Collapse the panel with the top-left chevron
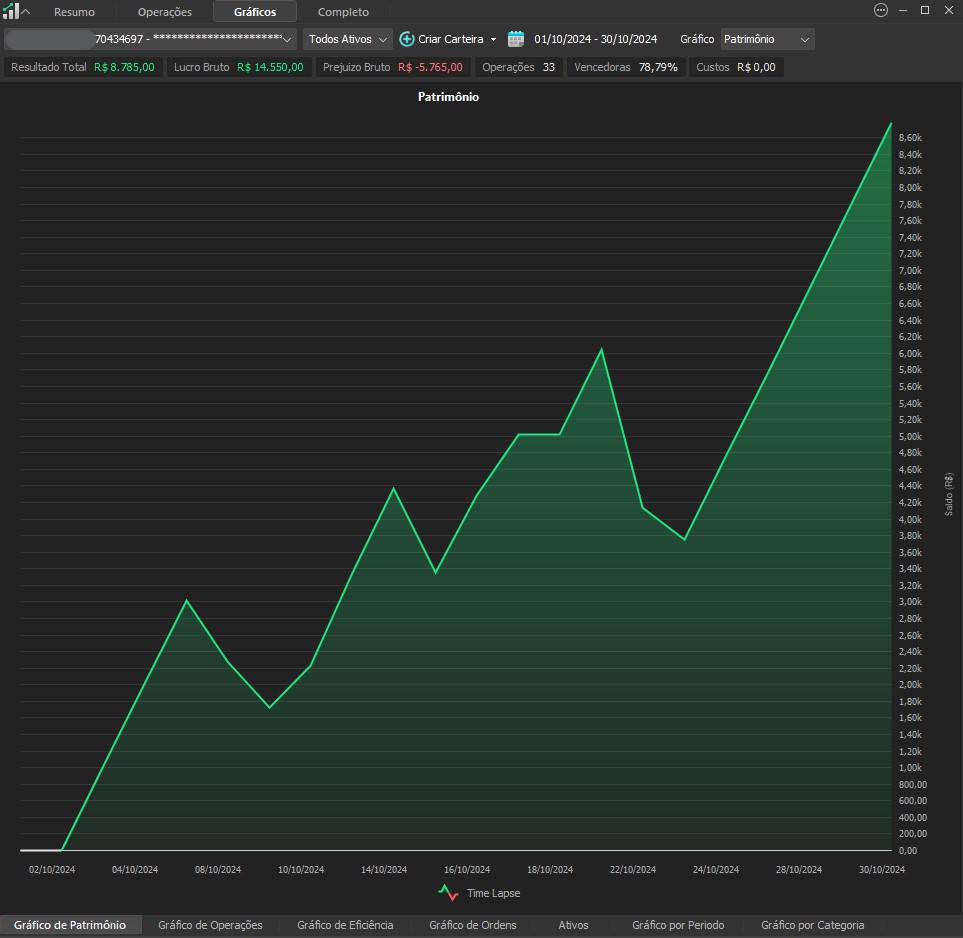The image size is (963, 938). pyautogui.click(x=26, y=12)
